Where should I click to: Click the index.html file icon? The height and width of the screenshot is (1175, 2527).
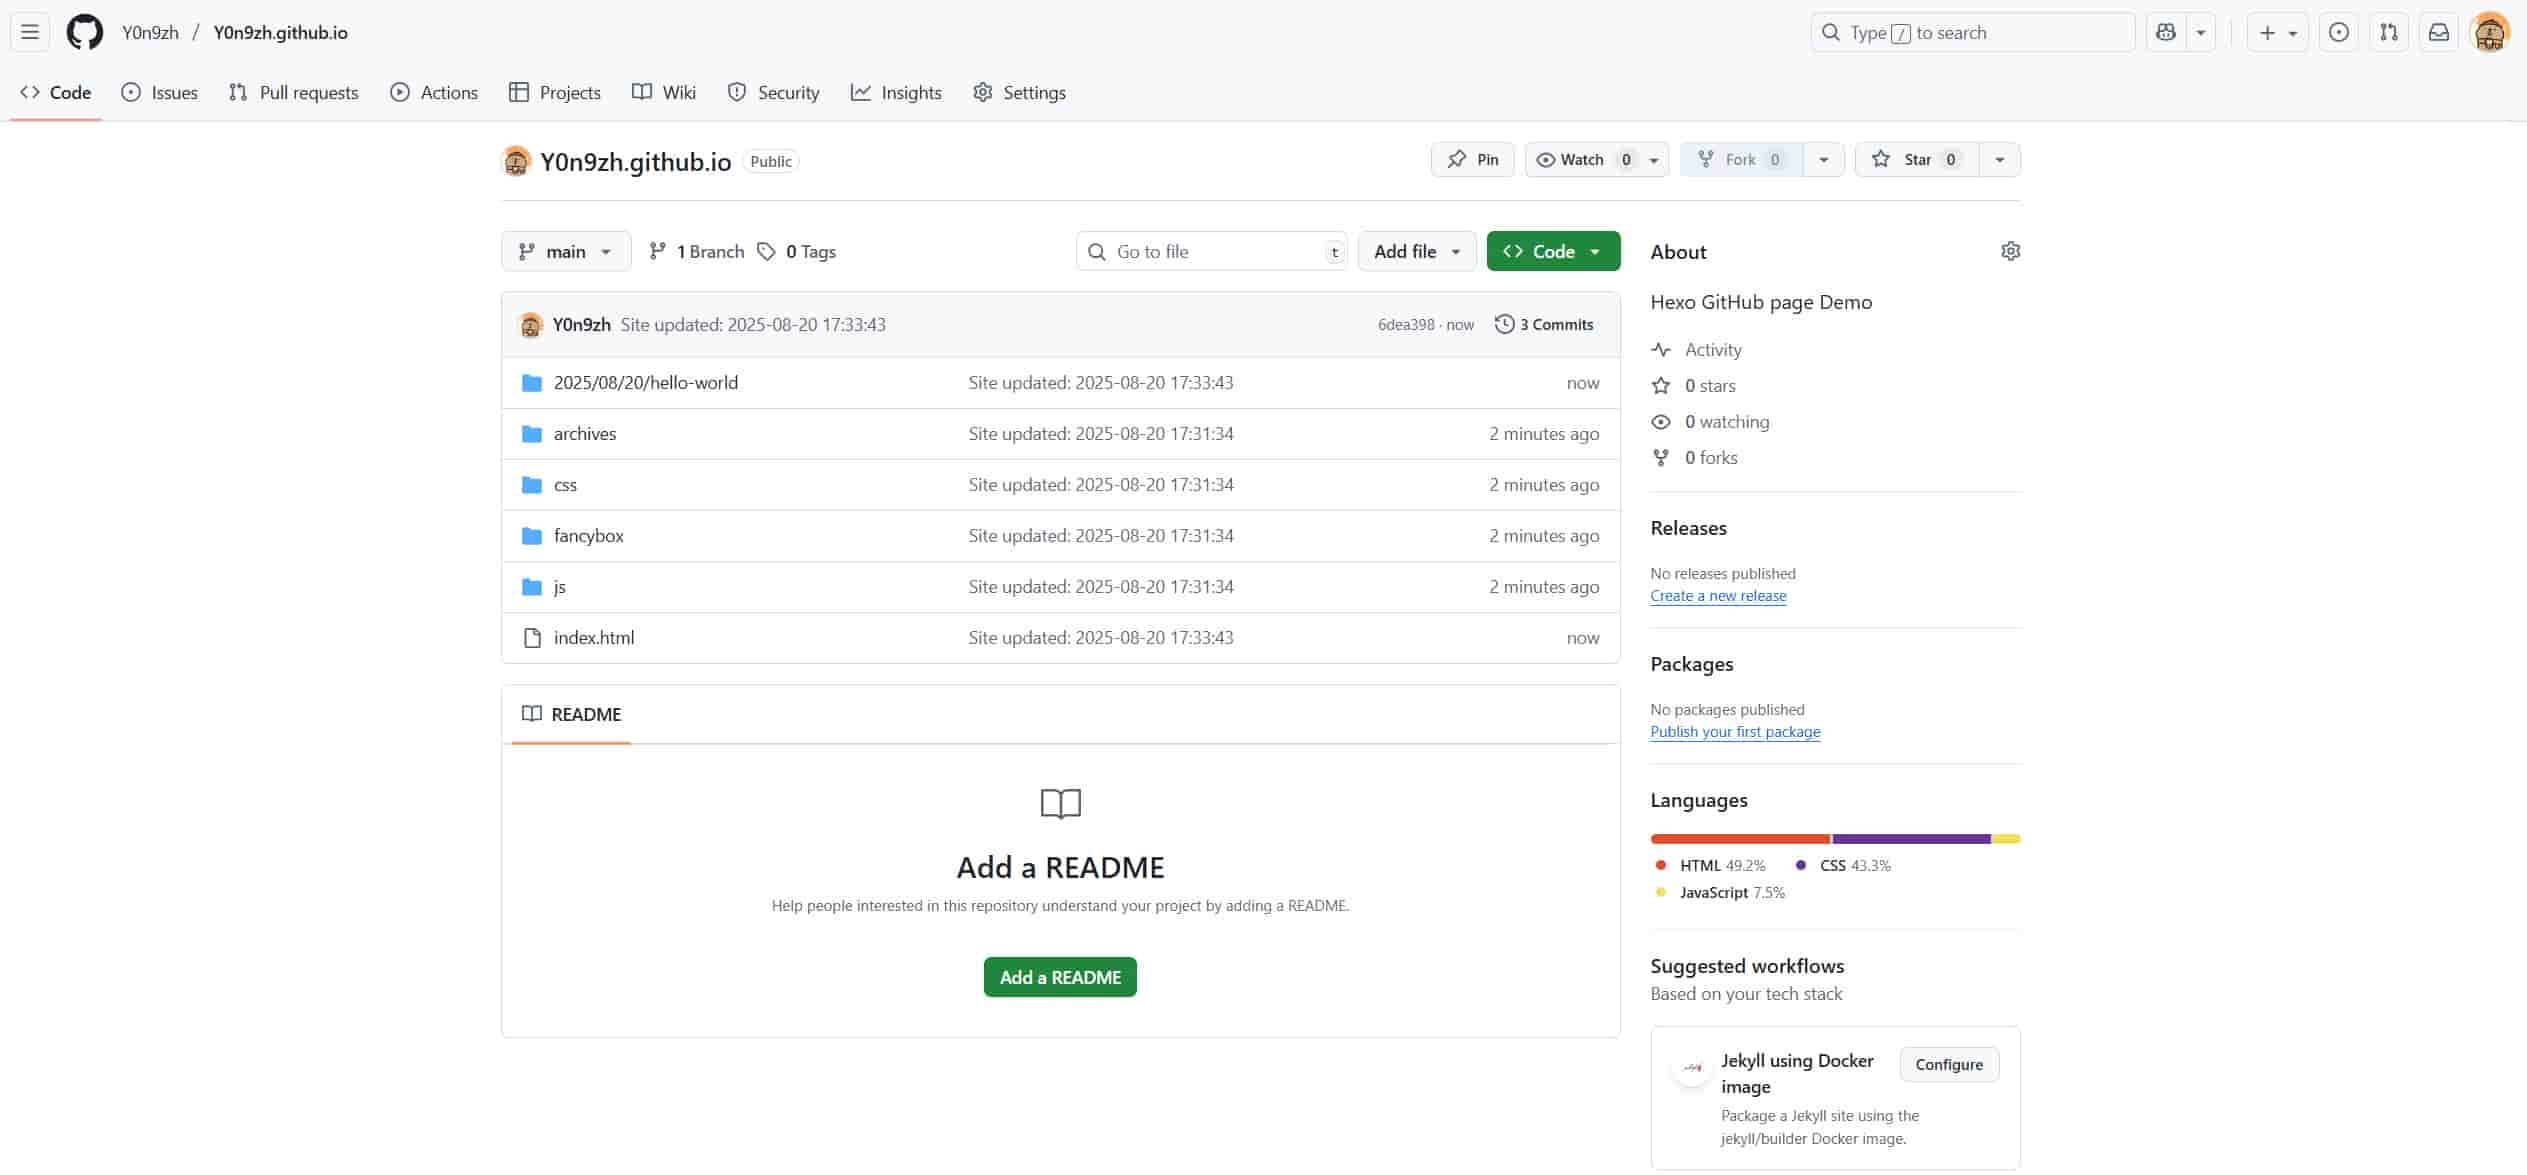click(x=532, y=638)
